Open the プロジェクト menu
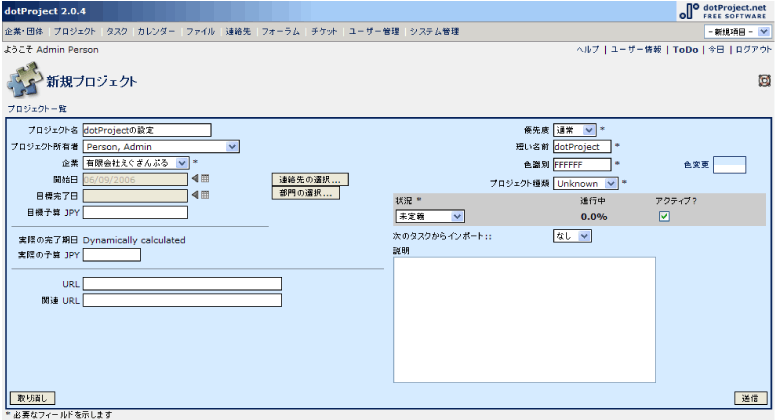The width and height of the screenshot is (780, 420). [x=74, y=31]
